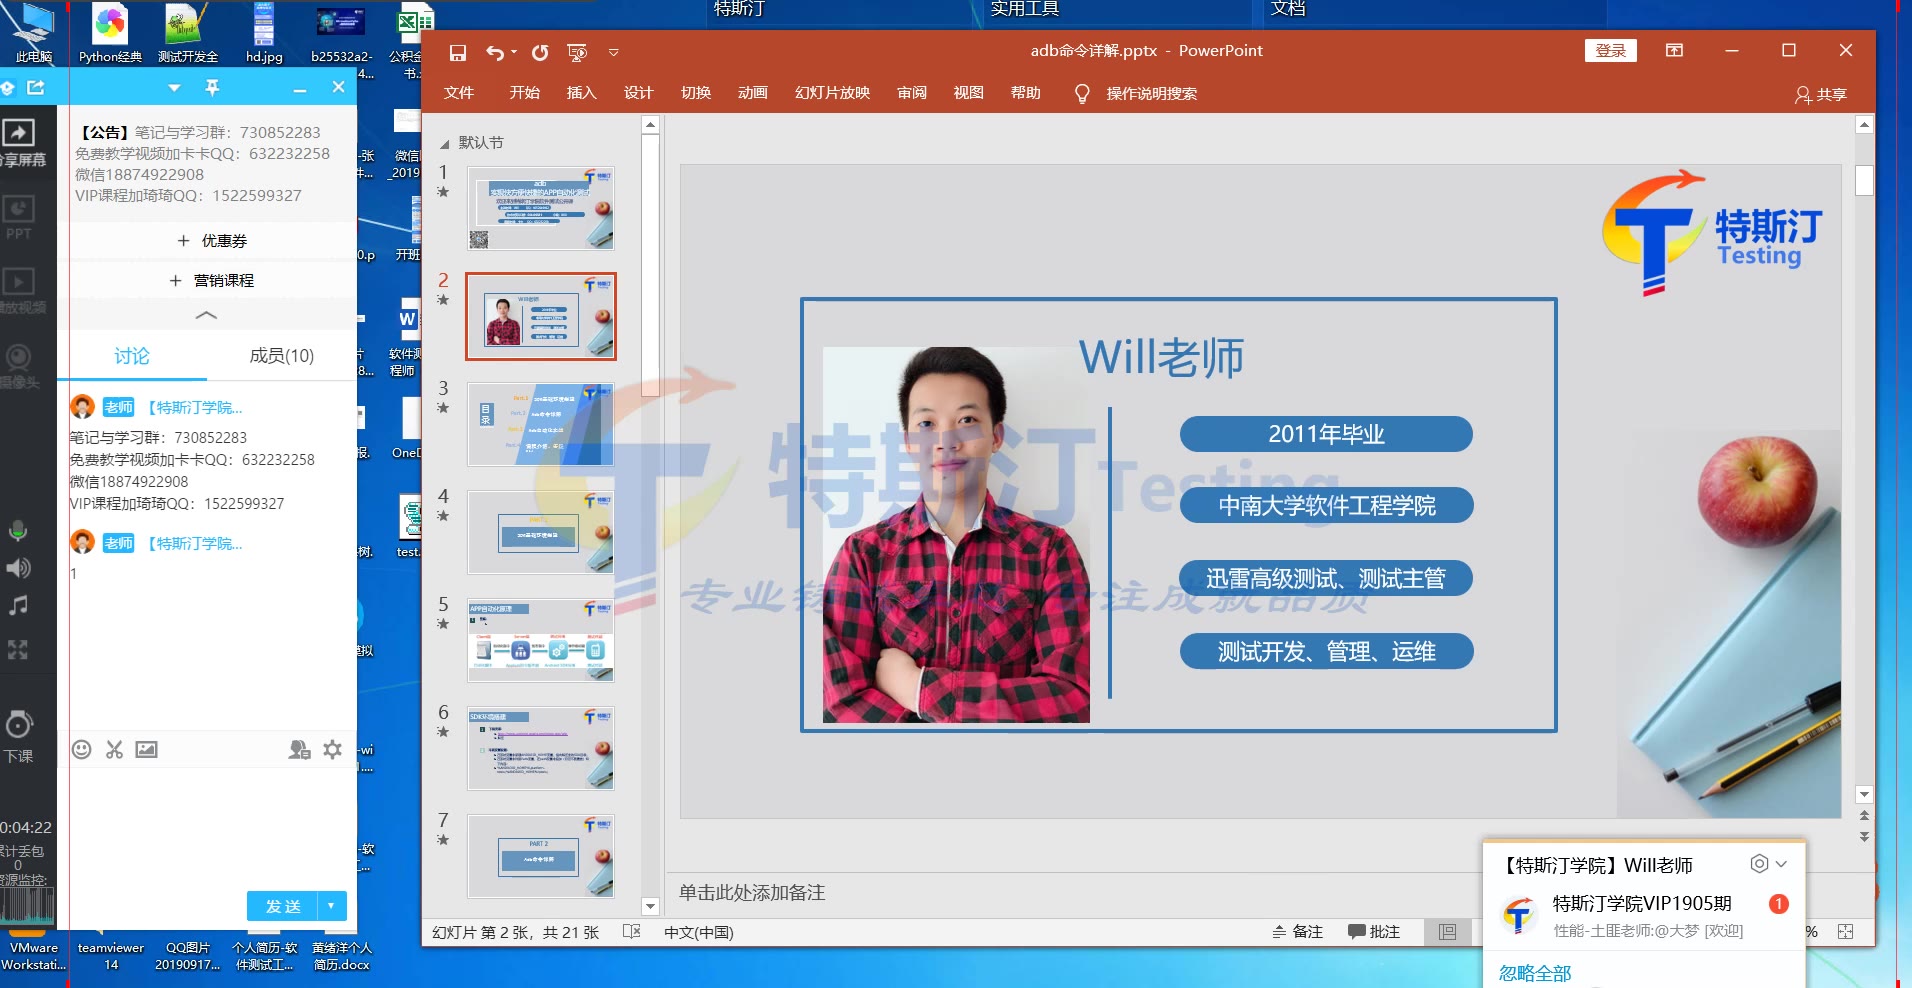
Task: Expand notification popup chevron dropdown
Action: [1781, 864]
